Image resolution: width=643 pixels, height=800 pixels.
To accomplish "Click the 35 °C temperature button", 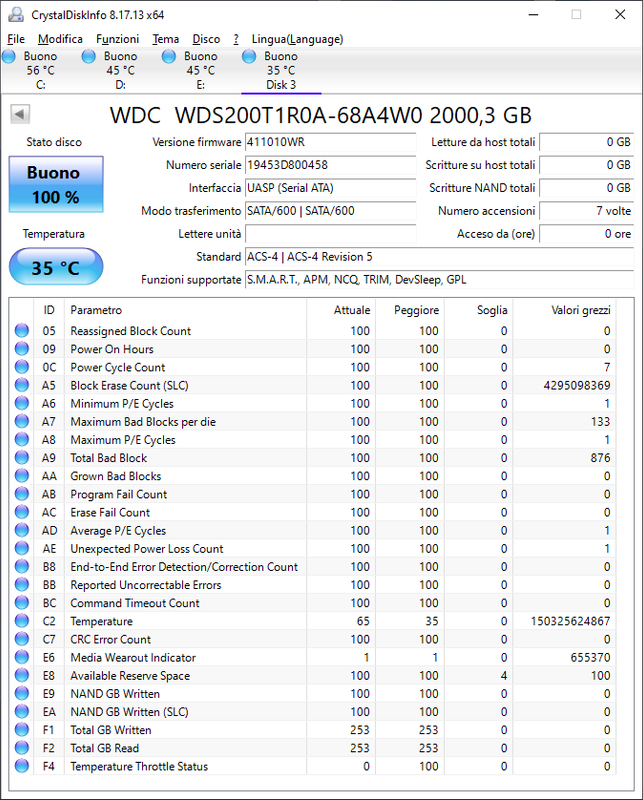I will [x=56, y=267].
